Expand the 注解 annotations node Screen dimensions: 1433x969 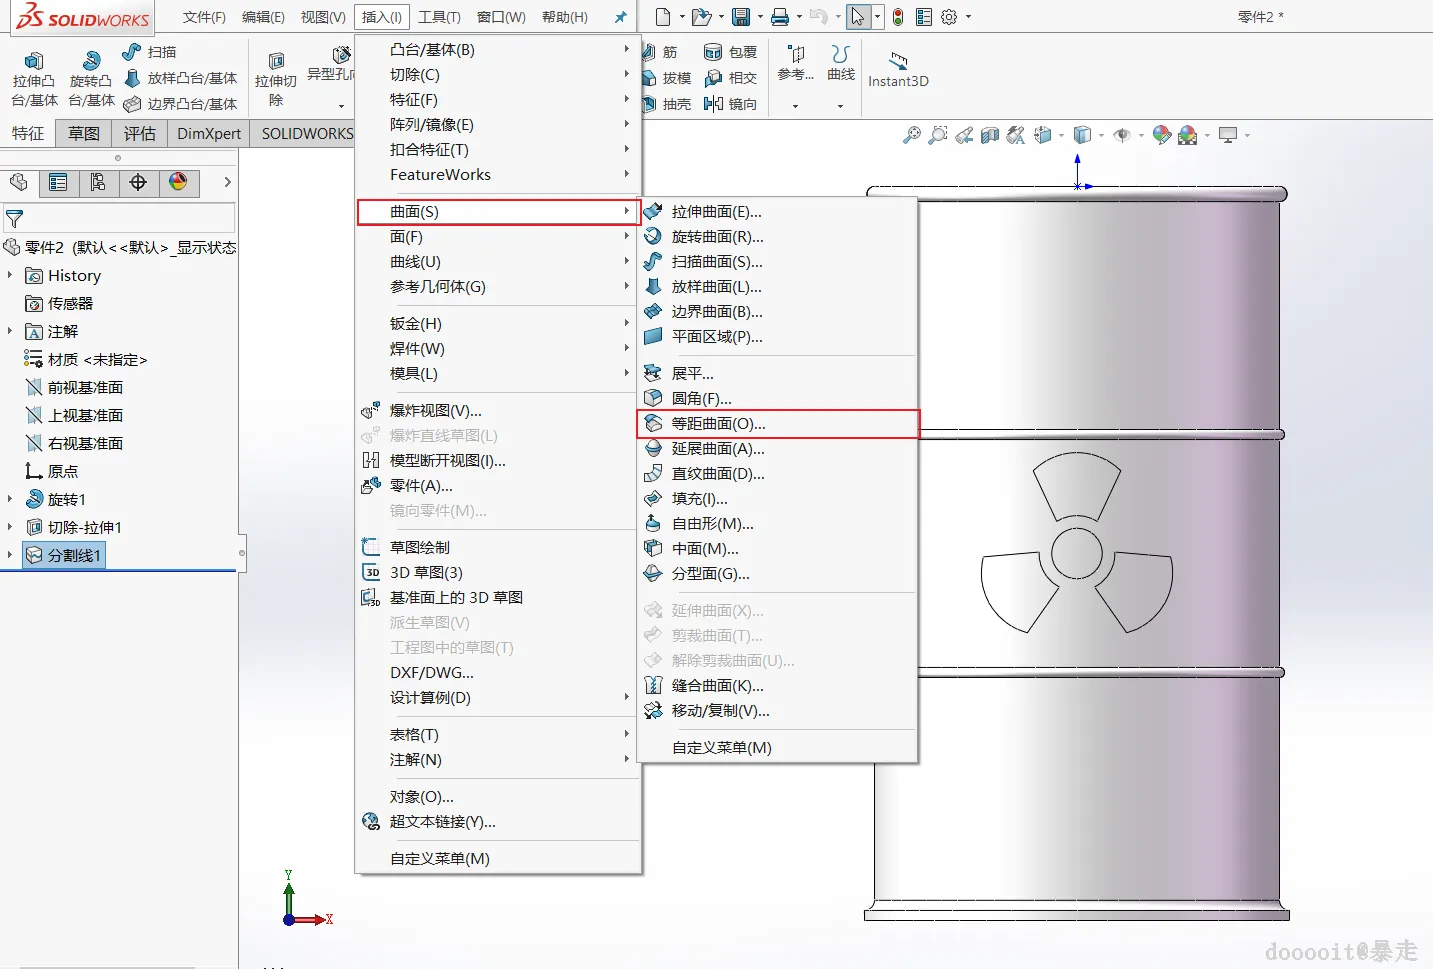tap(10, 331)
